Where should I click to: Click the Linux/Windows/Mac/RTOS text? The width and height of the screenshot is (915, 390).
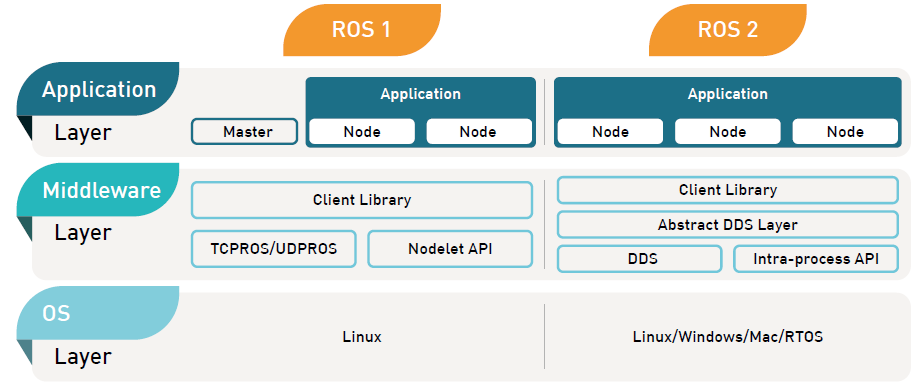pos(728,337)
